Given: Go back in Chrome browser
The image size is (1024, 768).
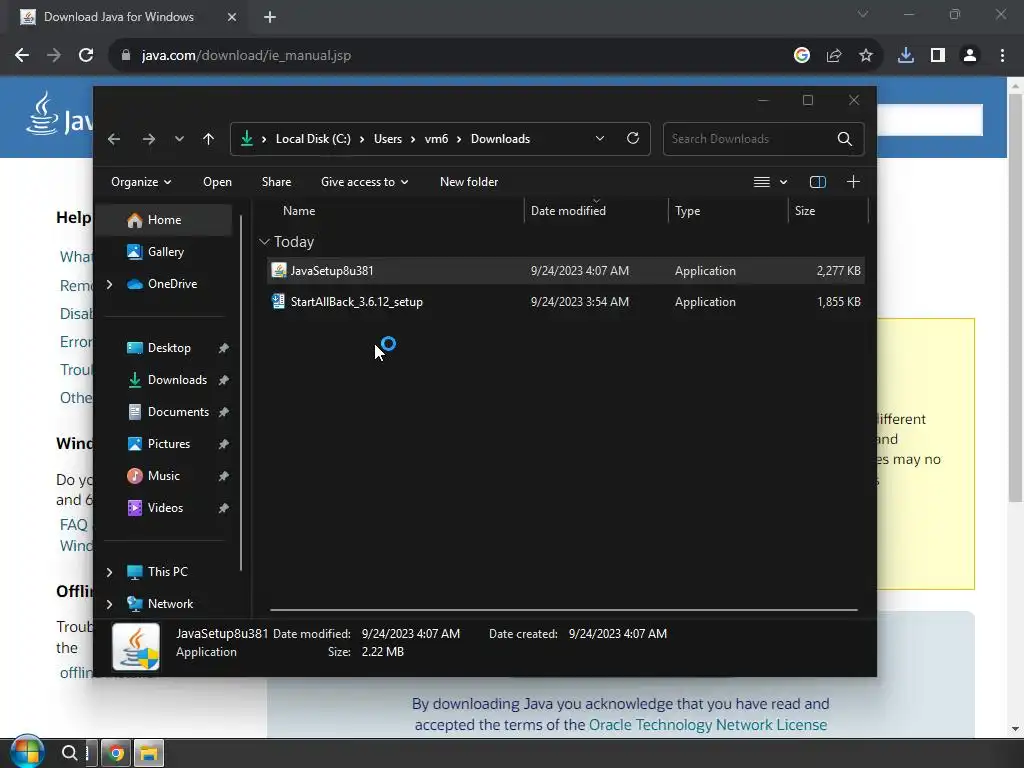Looking at the screenshot, I should 22,56.
